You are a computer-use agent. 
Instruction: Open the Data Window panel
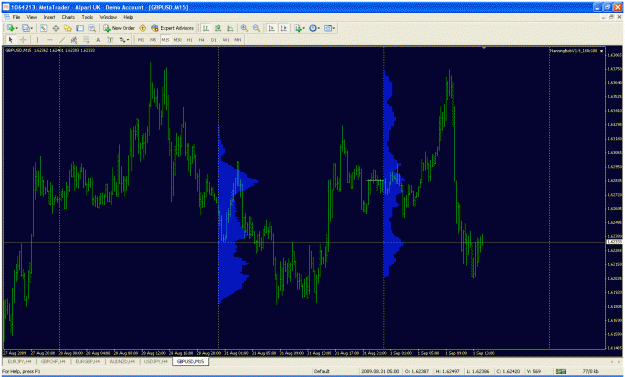pos(56,28)
